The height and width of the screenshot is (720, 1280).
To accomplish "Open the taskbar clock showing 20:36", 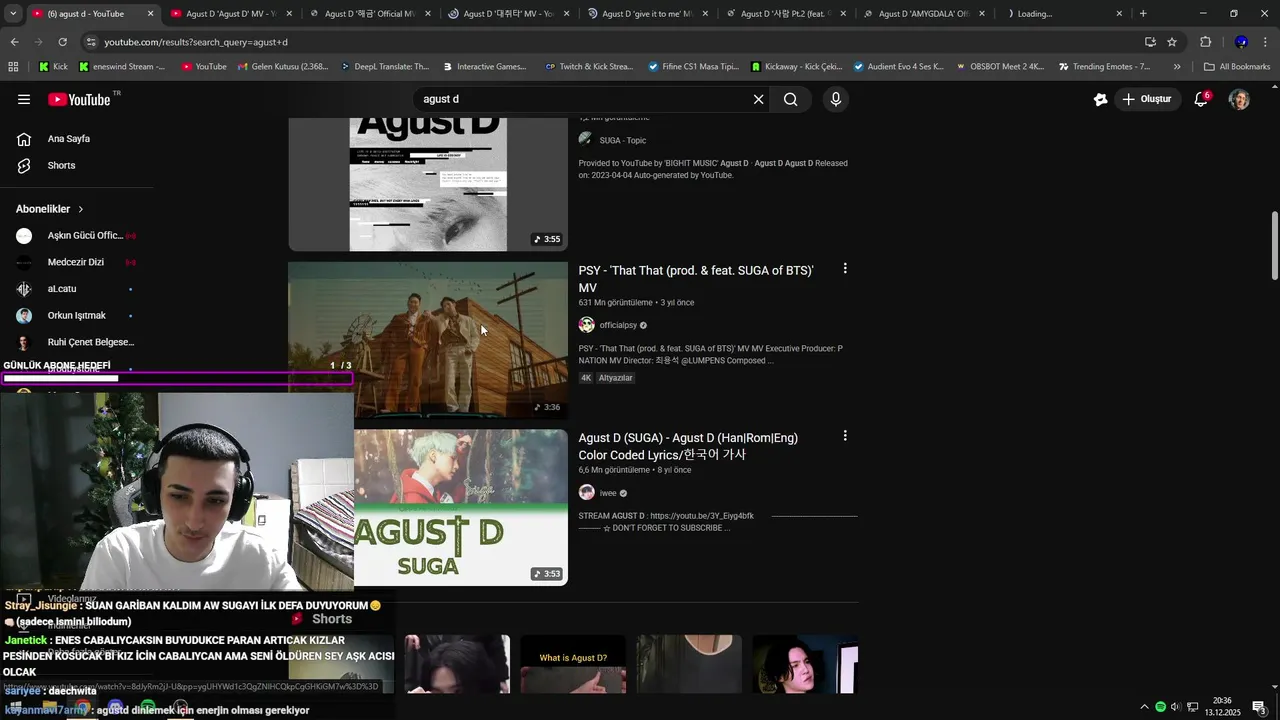I will [x=1222, y=707].
